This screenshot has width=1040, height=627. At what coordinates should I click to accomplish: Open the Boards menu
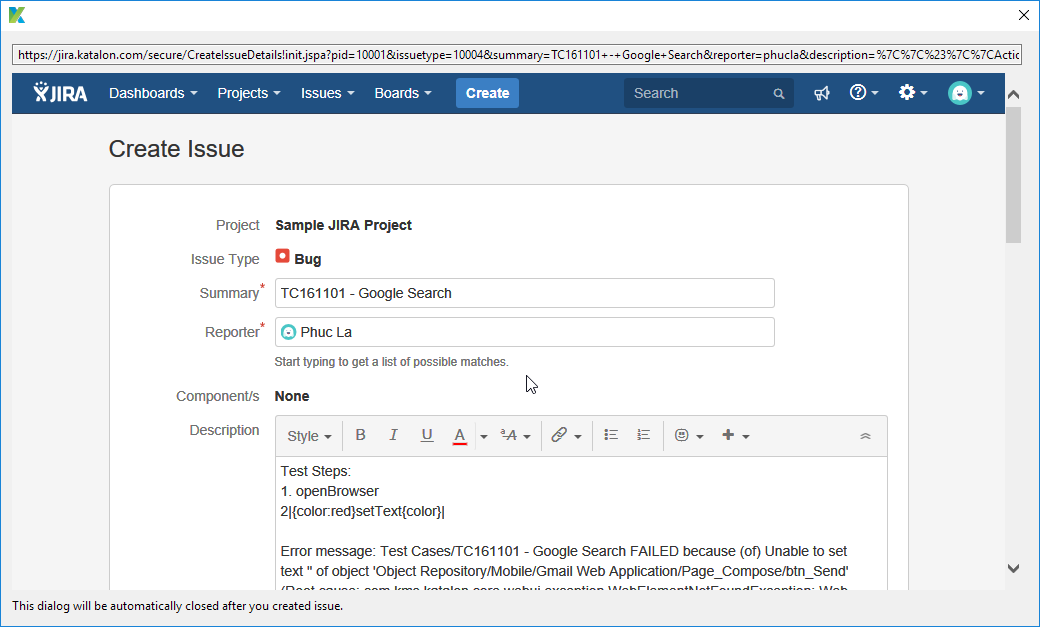click(403, 93)
